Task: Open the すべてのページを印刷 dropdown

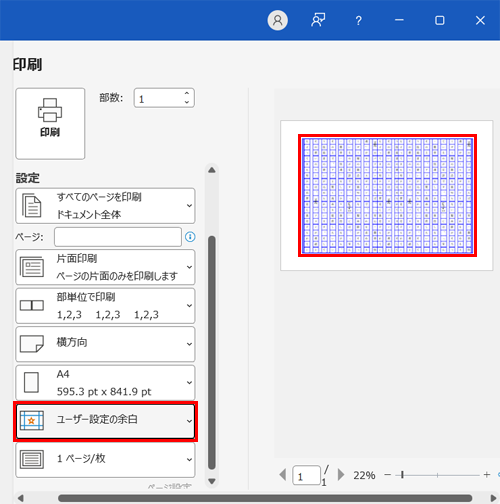Action: pos(105,206)
